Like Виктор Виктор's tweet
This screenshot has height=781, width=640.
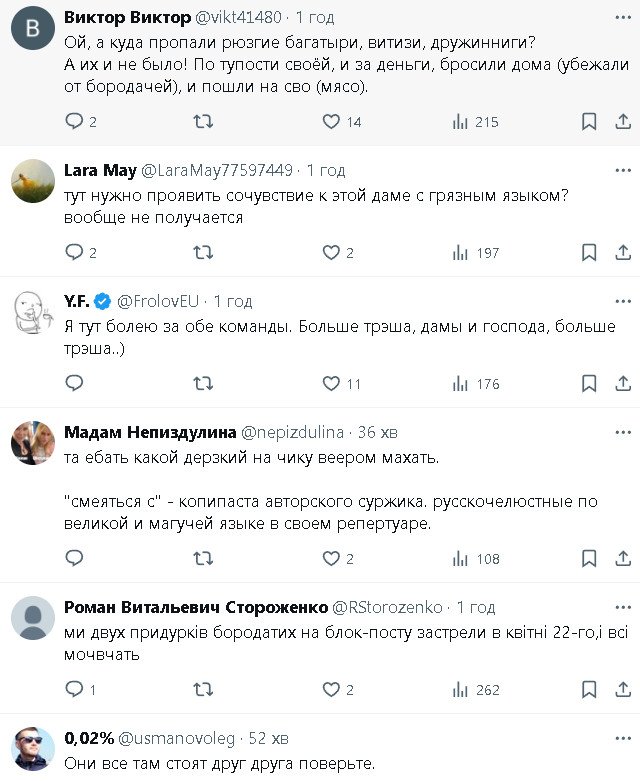point(332,122)
